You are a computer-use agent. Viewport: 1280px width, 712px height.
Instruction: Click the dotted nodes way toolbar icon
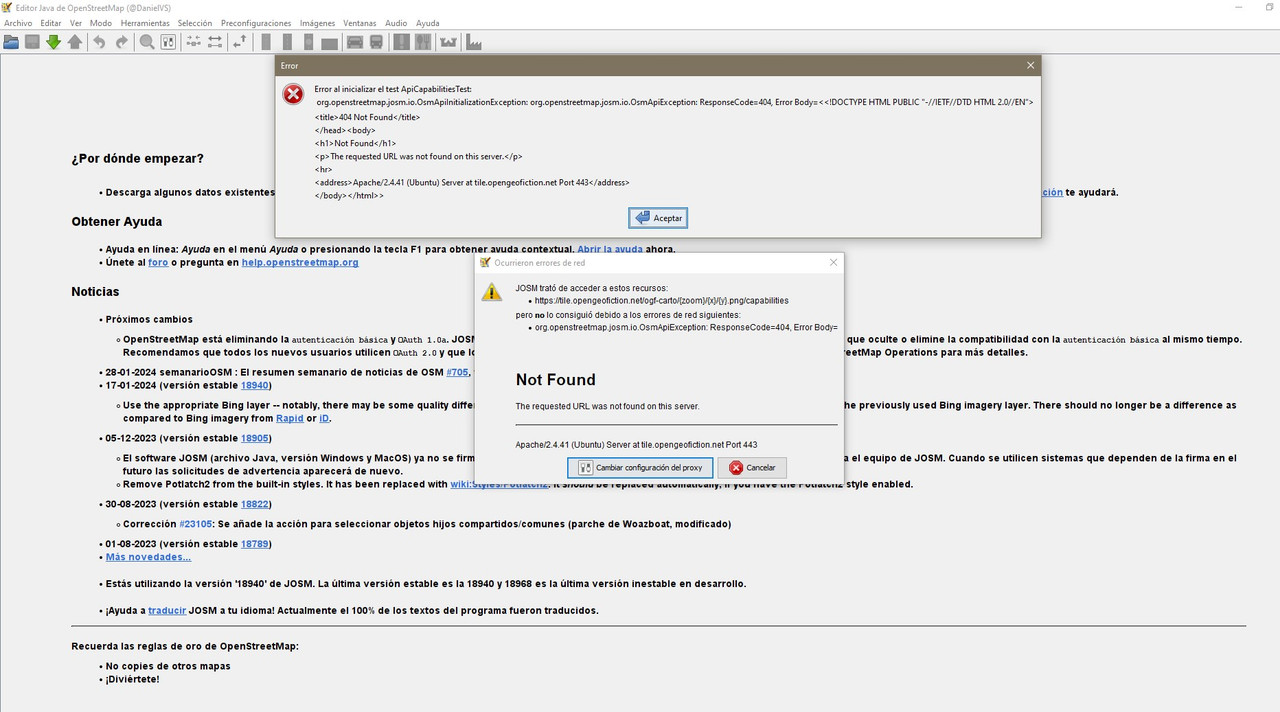pyautogui.click(x=193, y=42)
